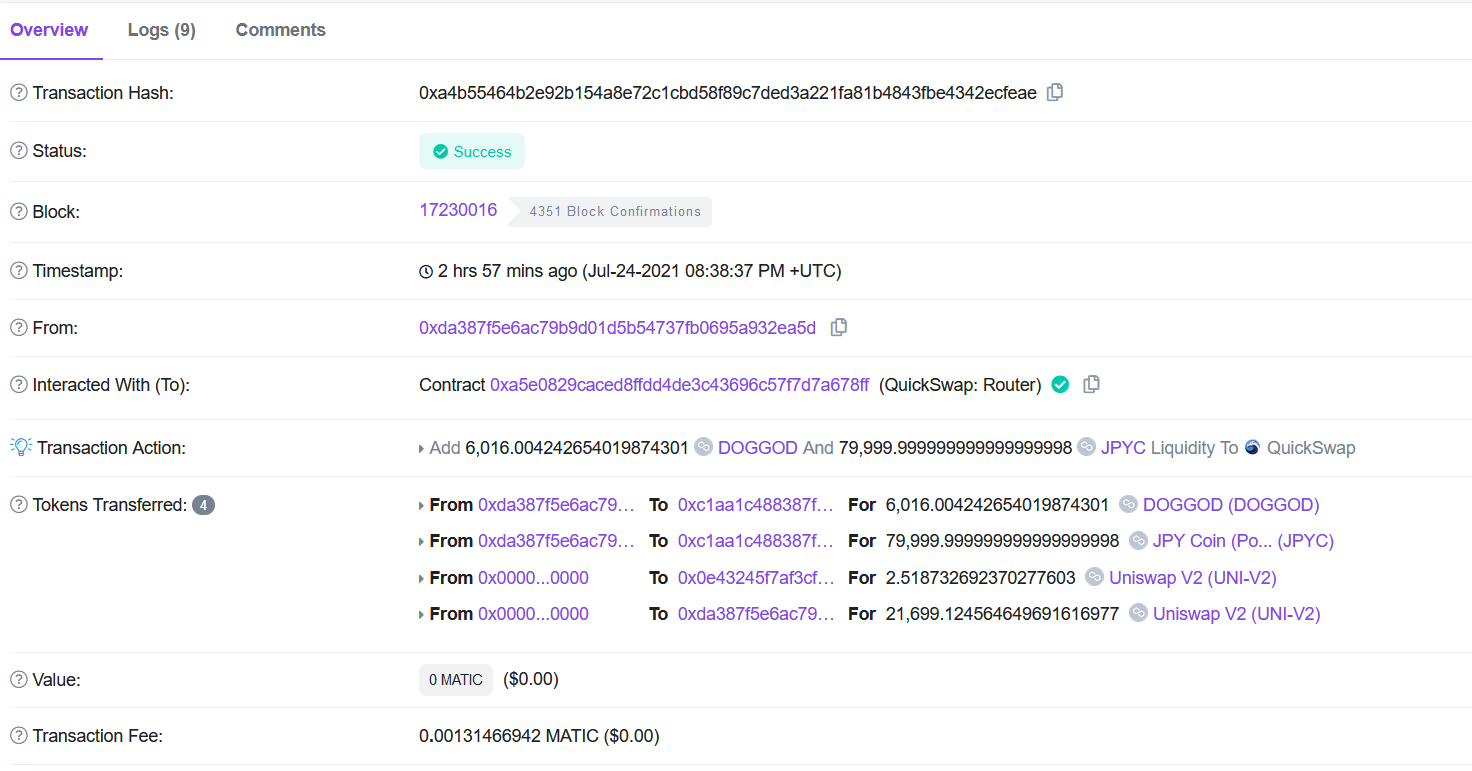Click the DOGGOD token icon in Transaction Action
The height and width of the screenshot is (771, 1472).
click(703, 447)
